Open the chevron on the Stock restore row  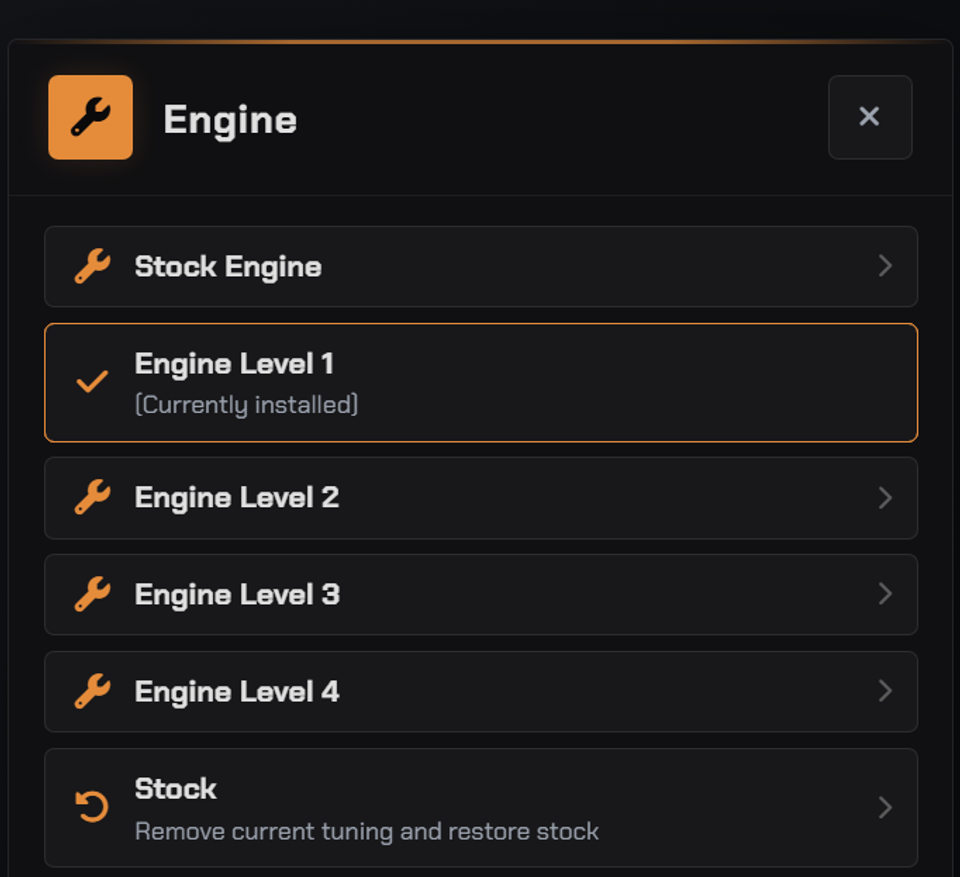pos(885,807)
